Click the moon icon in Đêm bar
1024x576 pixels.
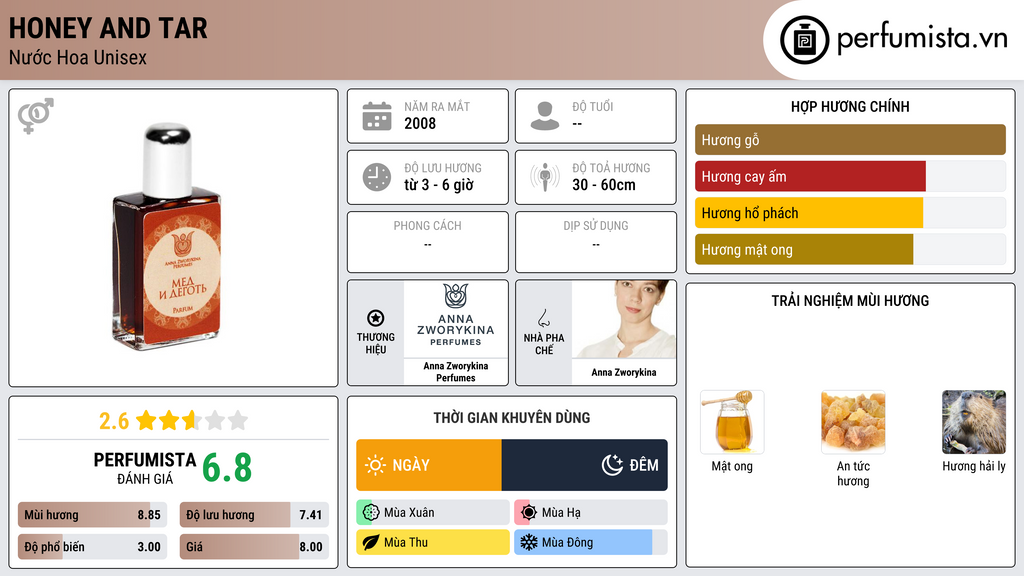click(612, 465)
